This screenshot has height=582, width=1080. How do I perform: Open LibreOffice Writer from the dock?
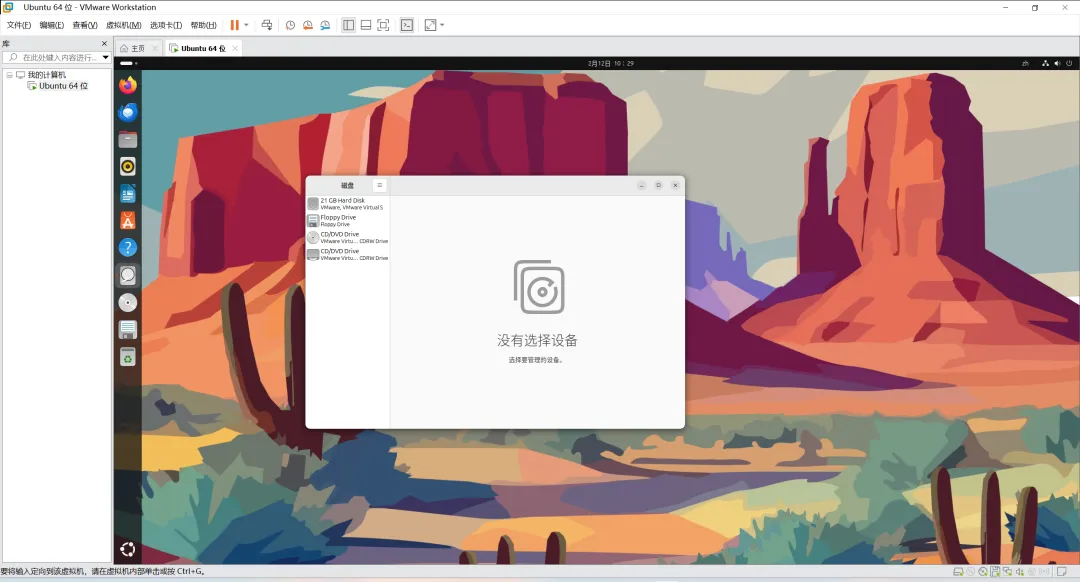coord(127,194)
